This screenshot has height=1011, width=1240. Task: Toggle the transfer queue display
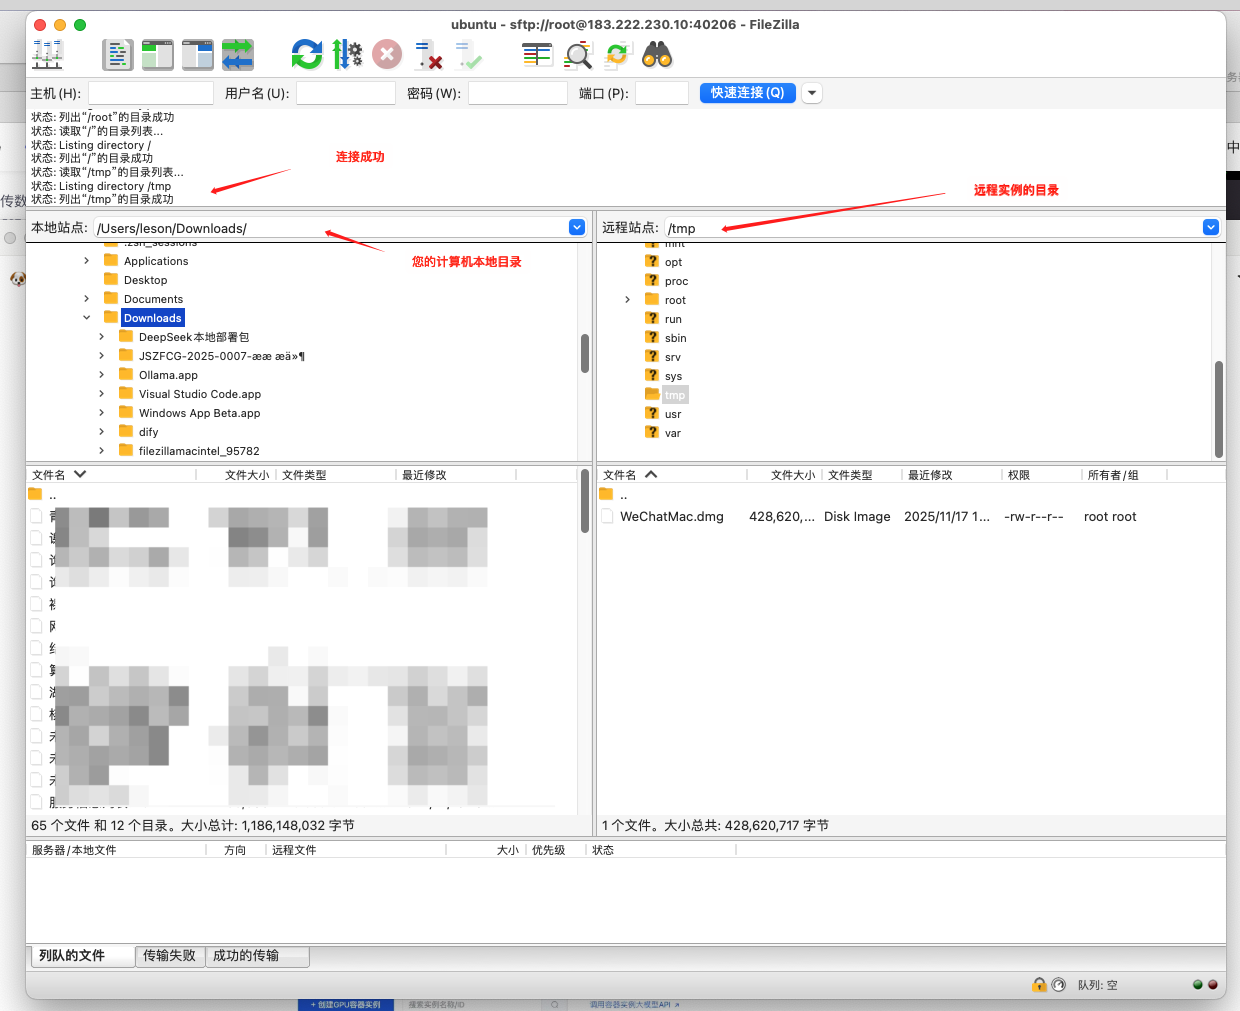pos(237,55)
